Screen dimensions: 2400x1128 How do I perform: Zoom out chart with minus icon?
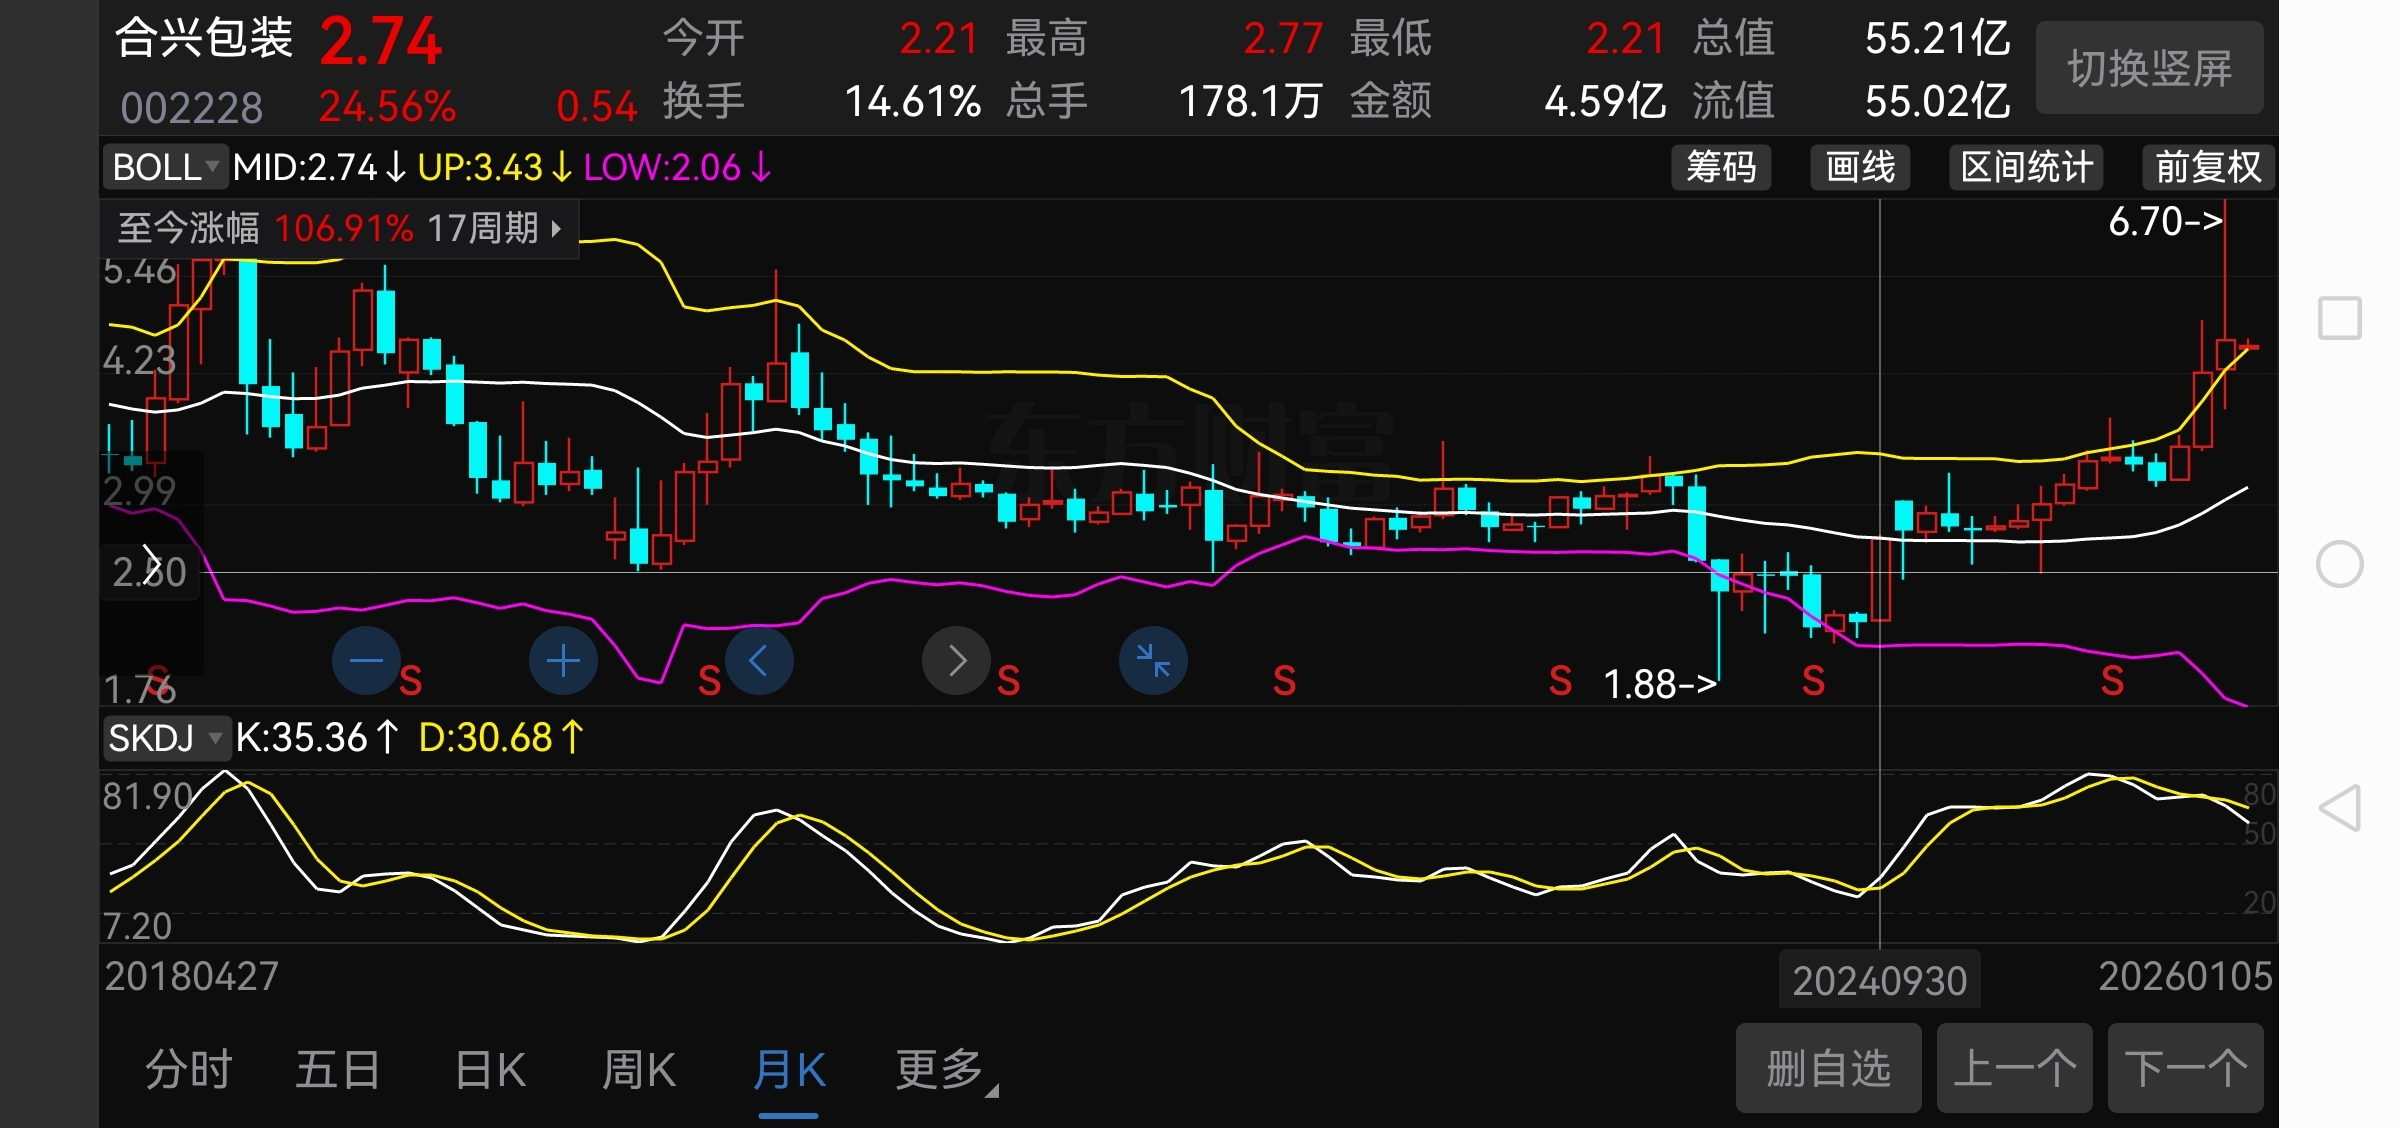(x=366, y=661)
